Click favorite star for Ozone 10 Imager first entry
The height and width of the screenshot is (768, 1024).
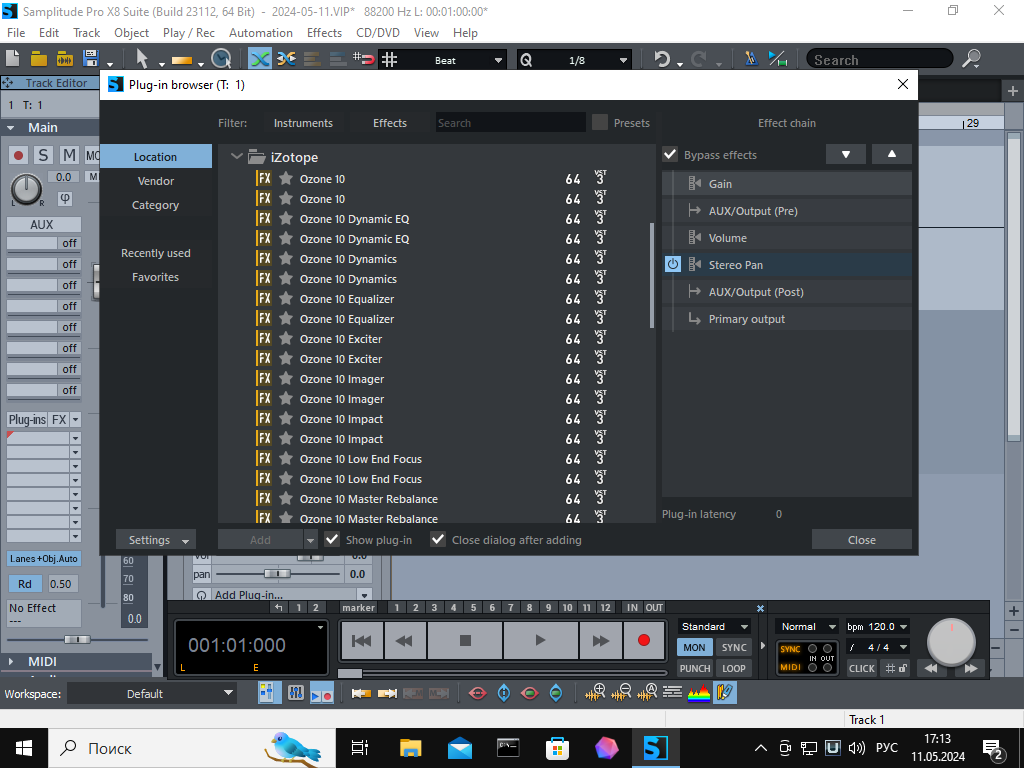[x=285, y=379]
